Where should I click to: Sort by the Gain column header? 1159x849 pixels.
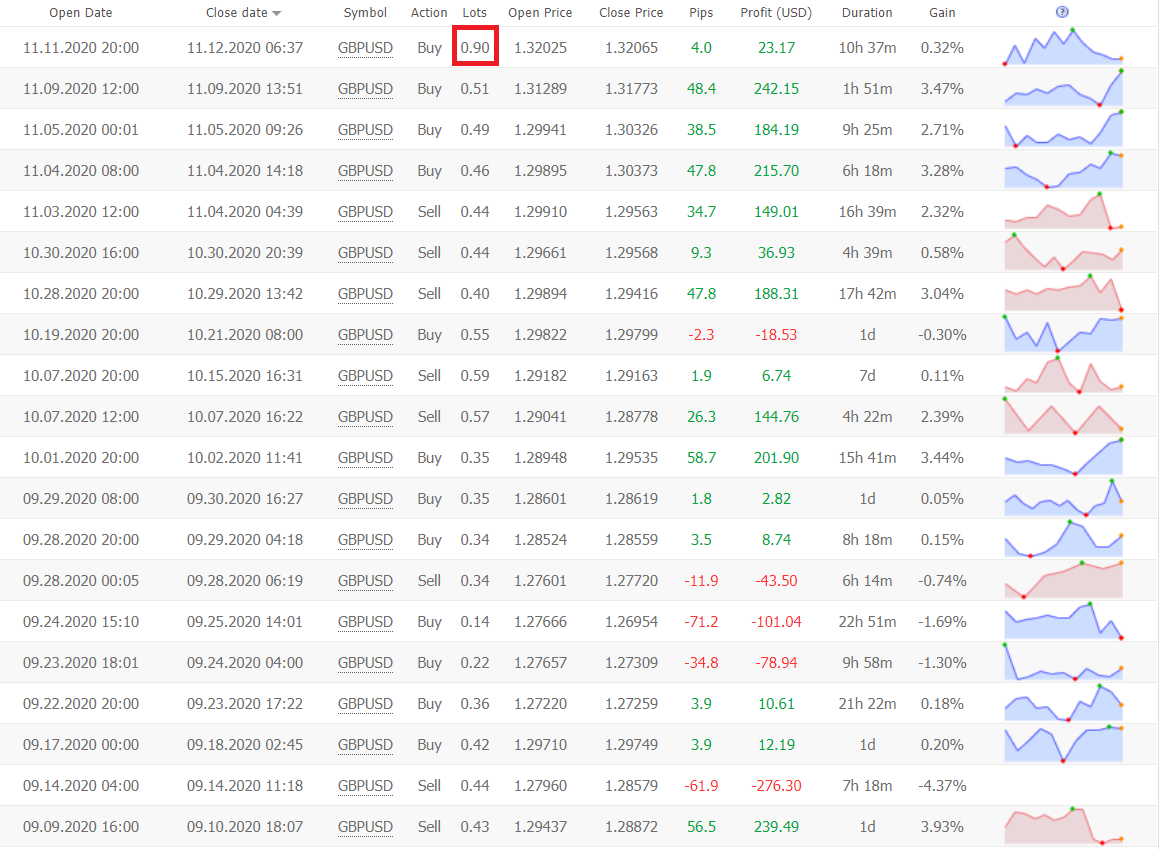coord(942,13)
